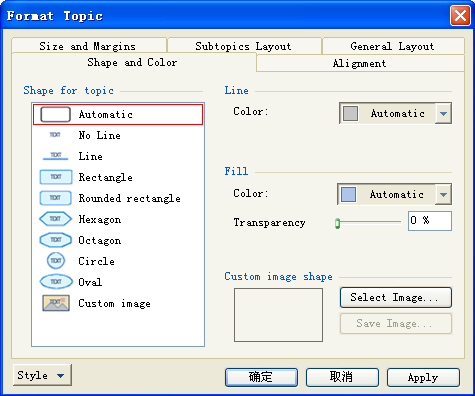This screenshot has width=475, height=396.
Task: Select the Rectangle shape icon
Action: (56, 177)
